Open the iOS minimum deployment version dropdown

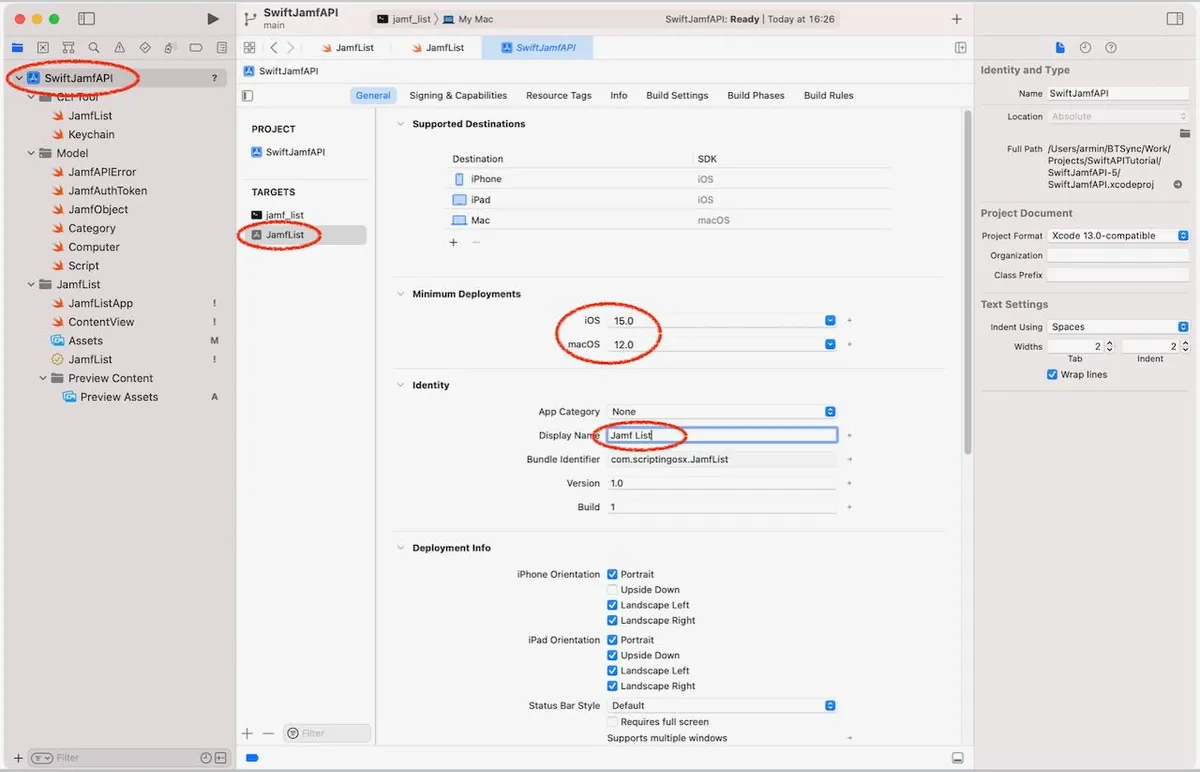(831, 322)
